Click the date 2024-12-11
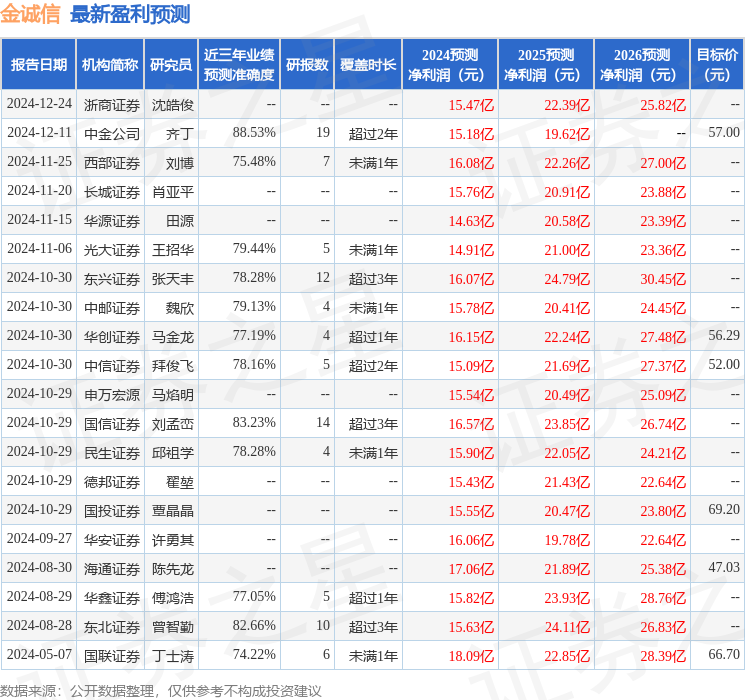The width and height of the screenshot is (745, 700). click(39, 132)
